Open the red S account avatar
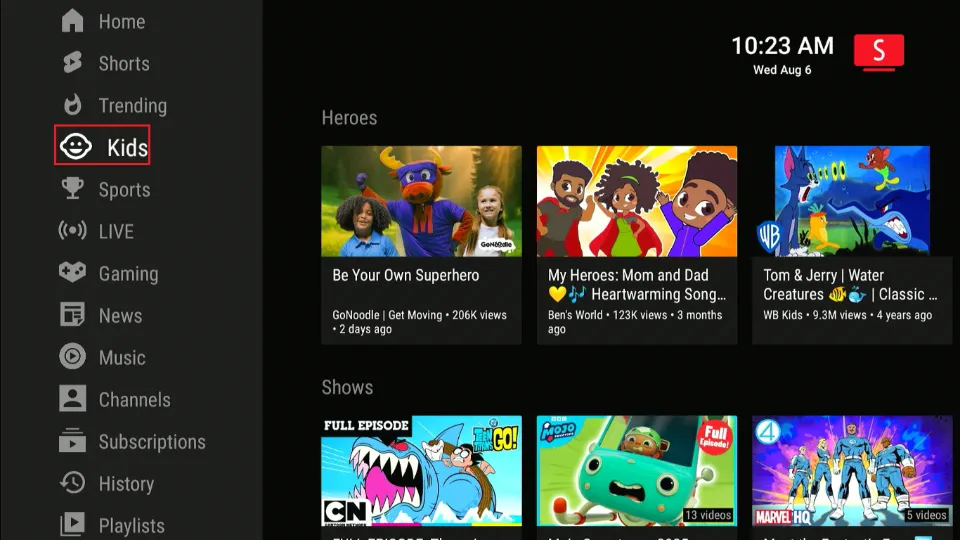 point(879,51)
